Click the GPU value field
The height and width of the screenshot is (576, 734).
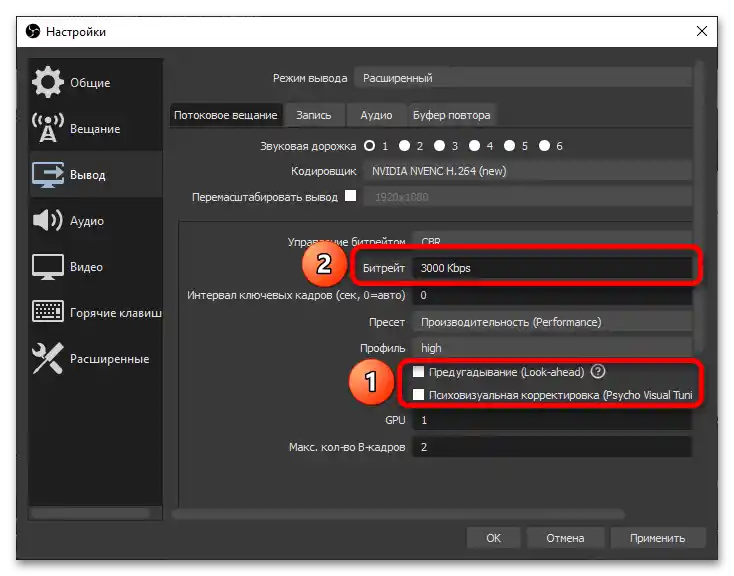(x=552, y=420)
